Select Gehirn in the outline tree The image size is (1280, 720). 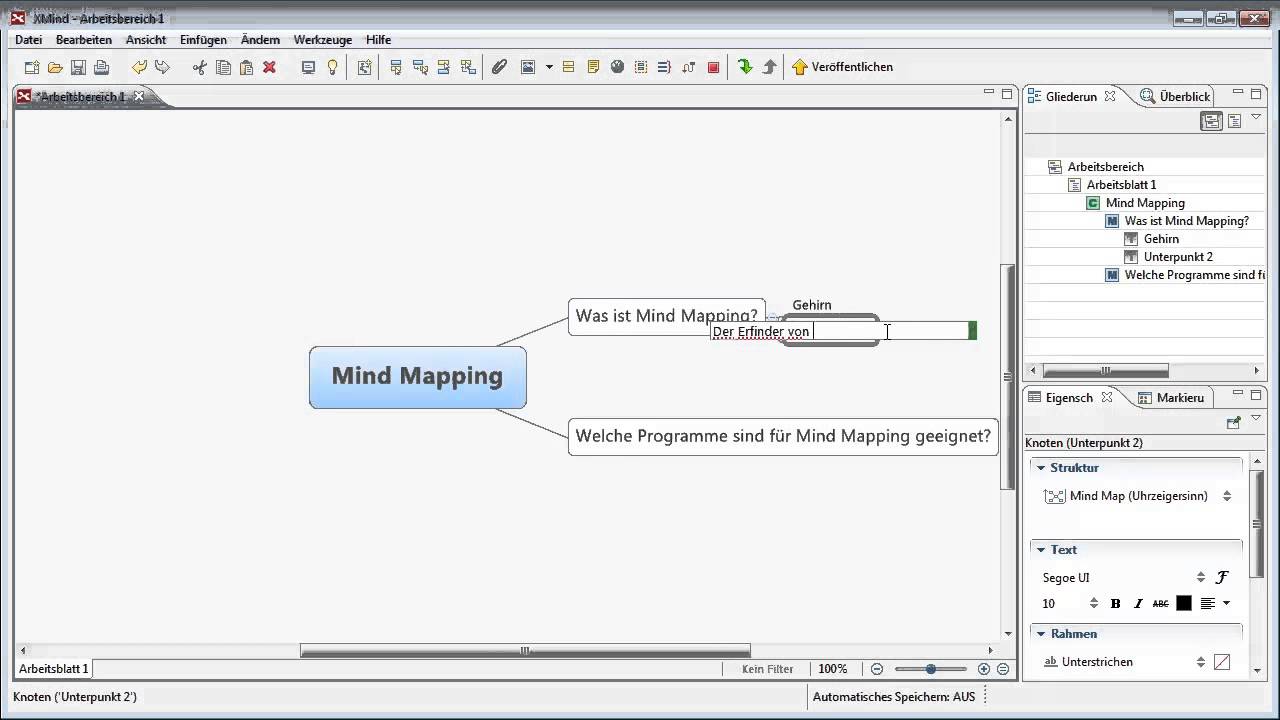[1161, 239]
